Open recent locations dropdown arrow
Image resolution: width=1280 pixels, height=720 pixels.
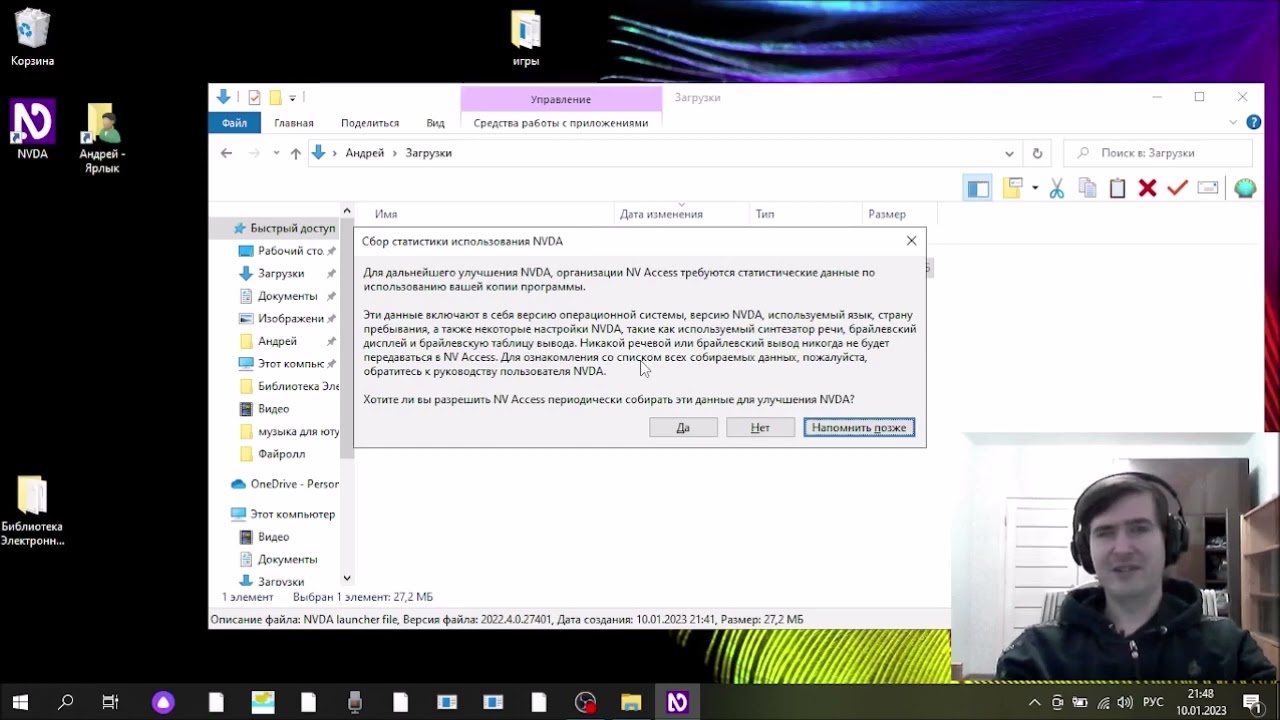(x=275, y=153)
